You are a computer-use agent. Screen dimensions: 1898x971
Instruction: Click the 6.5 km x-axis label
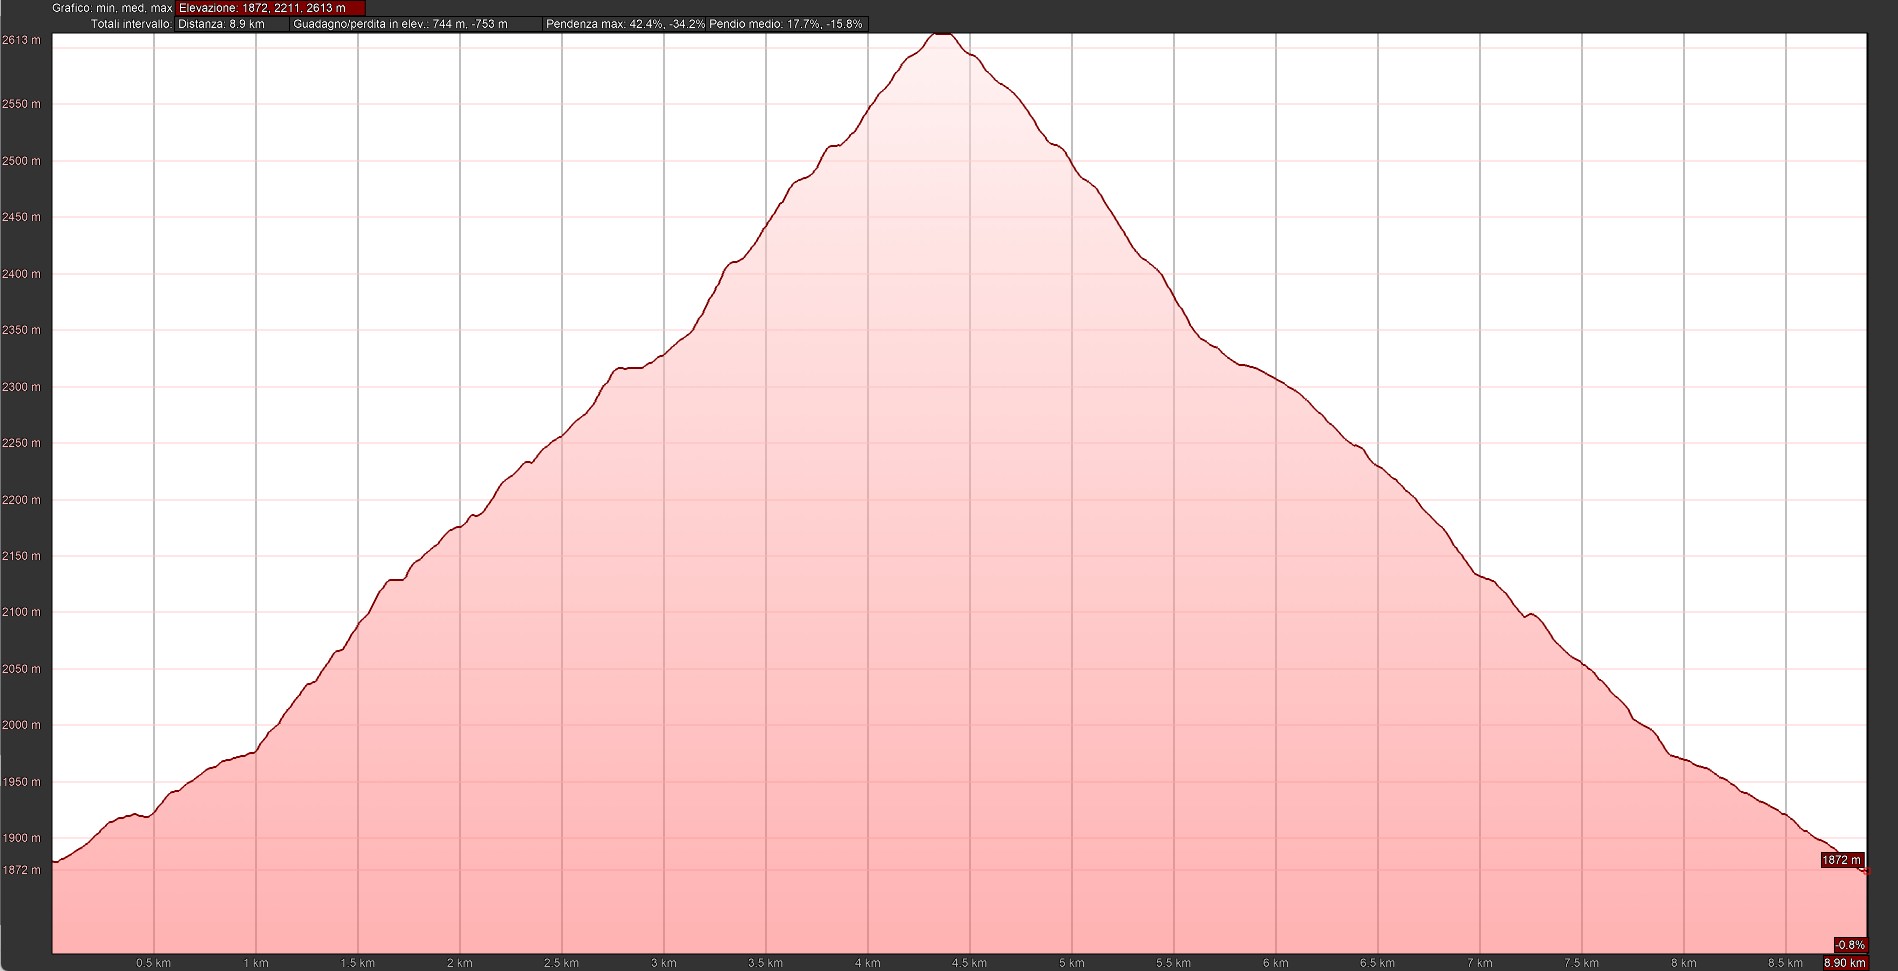tap(1377, 963)
